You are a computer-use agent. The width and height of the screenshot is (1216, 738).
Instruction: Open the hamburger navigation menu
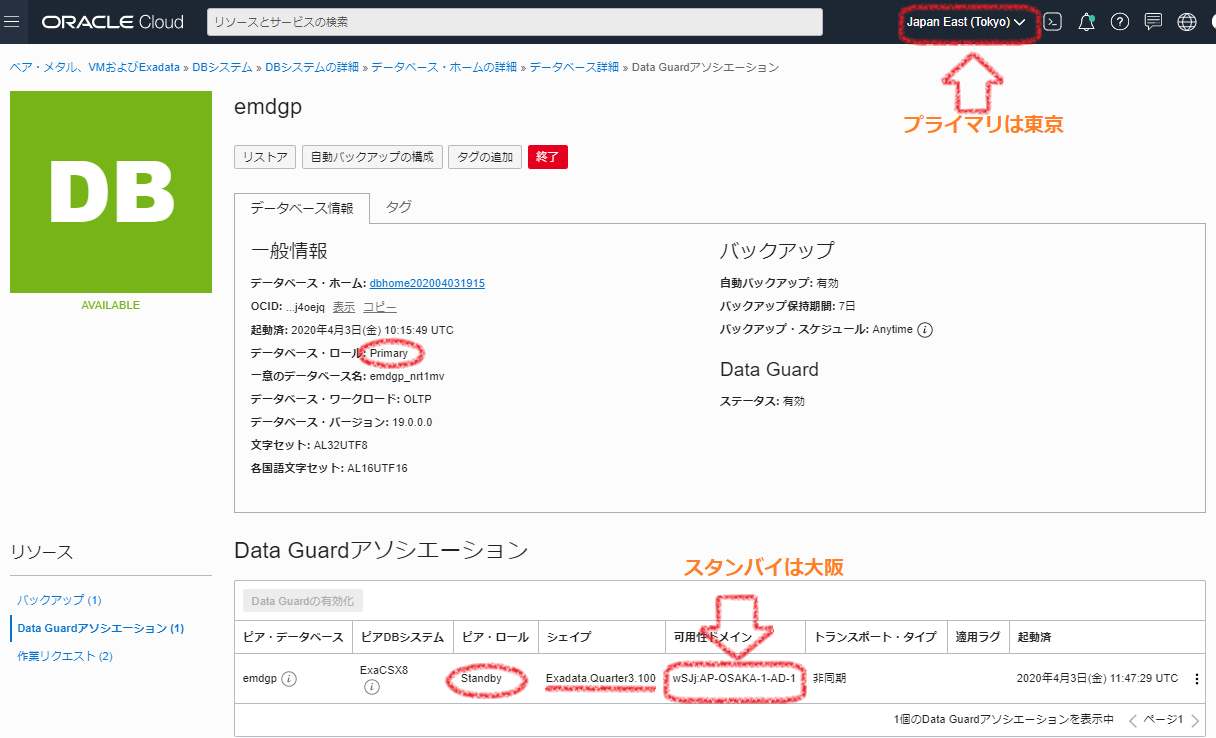pos(12,21)
